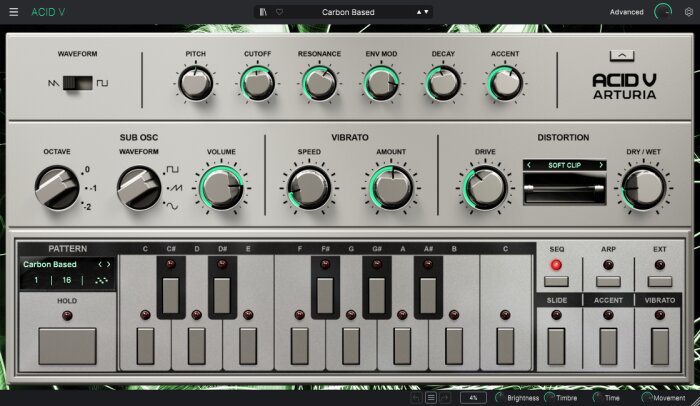
Task: Enable the ARP mode button
Action: tap(608, 281)
